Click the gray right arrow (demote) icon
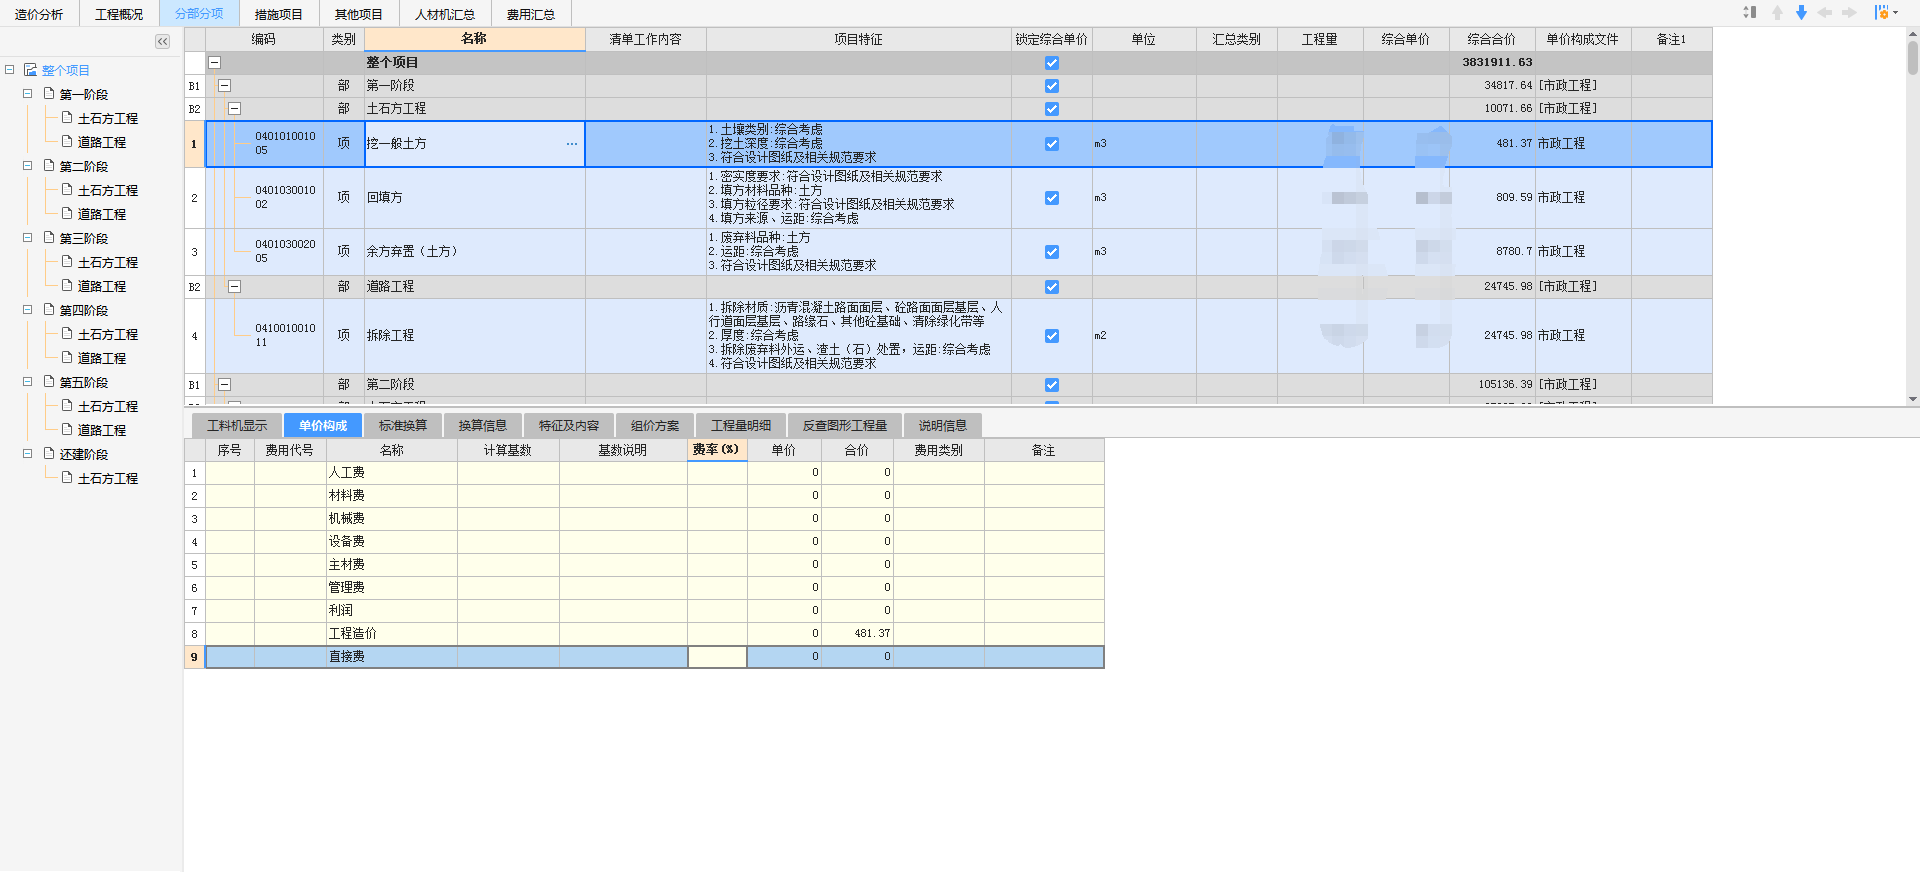Viewport: 1920px width, 872px height. [x=1849, y=12]
